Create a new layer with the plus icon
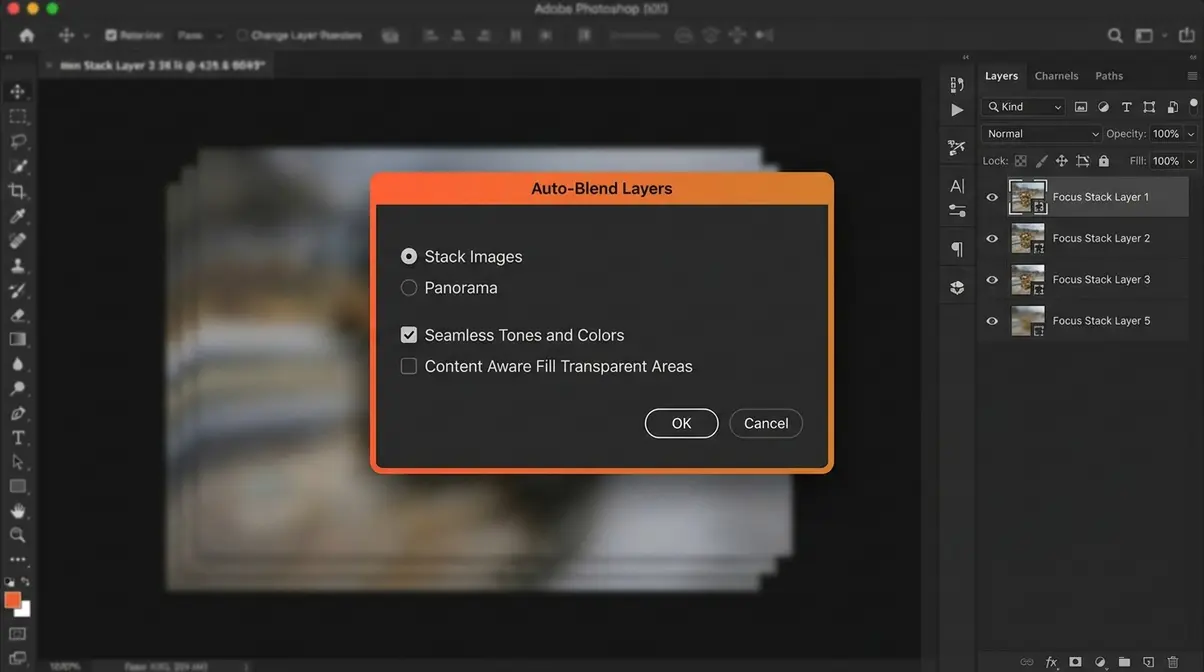The width and height of the screenshot is (1204, 672). click(1148, 662)
